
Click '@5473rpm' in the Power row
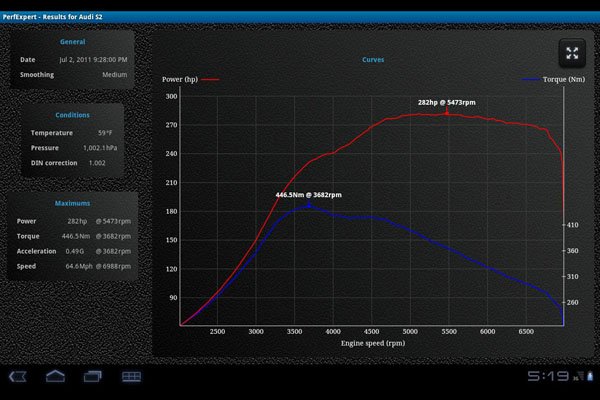[113, 221]
